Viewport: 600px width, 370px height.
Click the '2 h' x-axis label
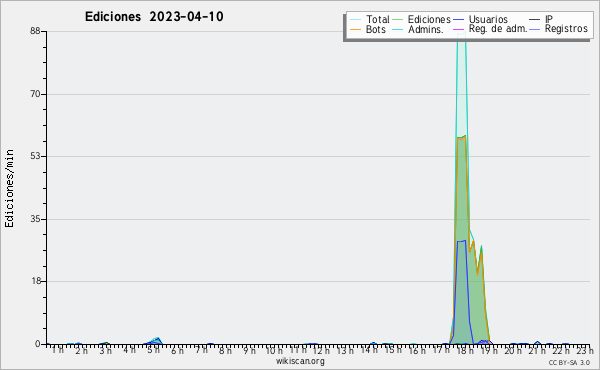click(x=82, y=350)
